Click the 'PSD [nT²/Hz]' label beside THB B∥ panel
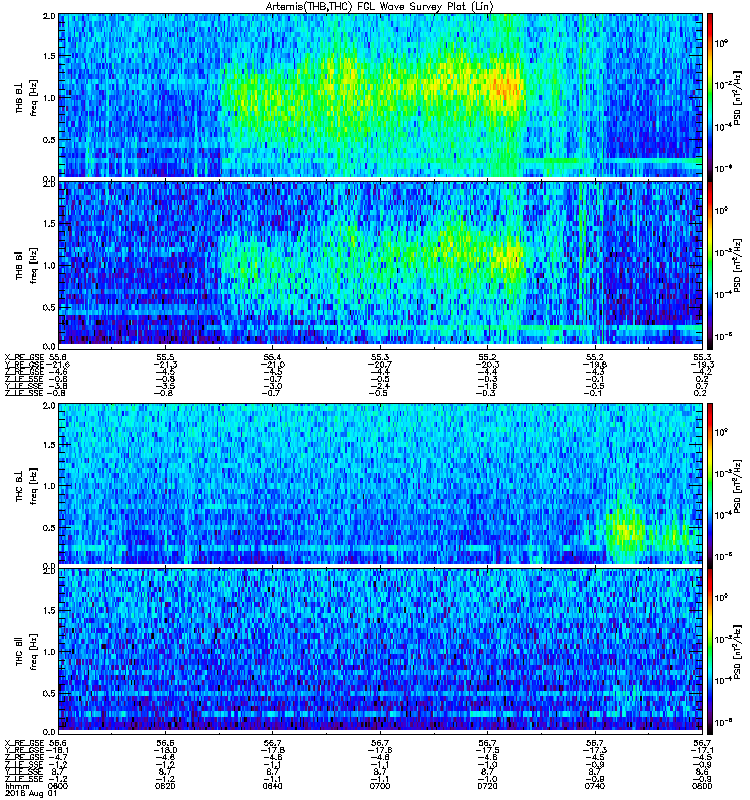The image size is (750, 800). (737, 266)
